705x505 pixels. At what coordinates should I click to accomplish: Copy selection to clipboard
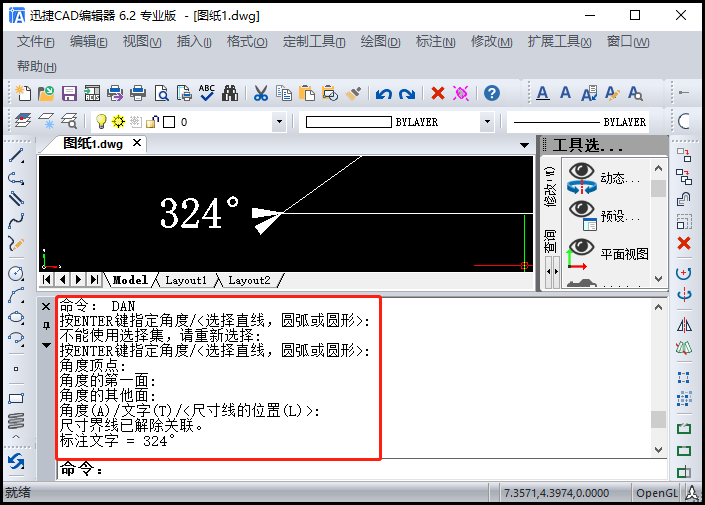pyautogui.click(x=284, y=93)
